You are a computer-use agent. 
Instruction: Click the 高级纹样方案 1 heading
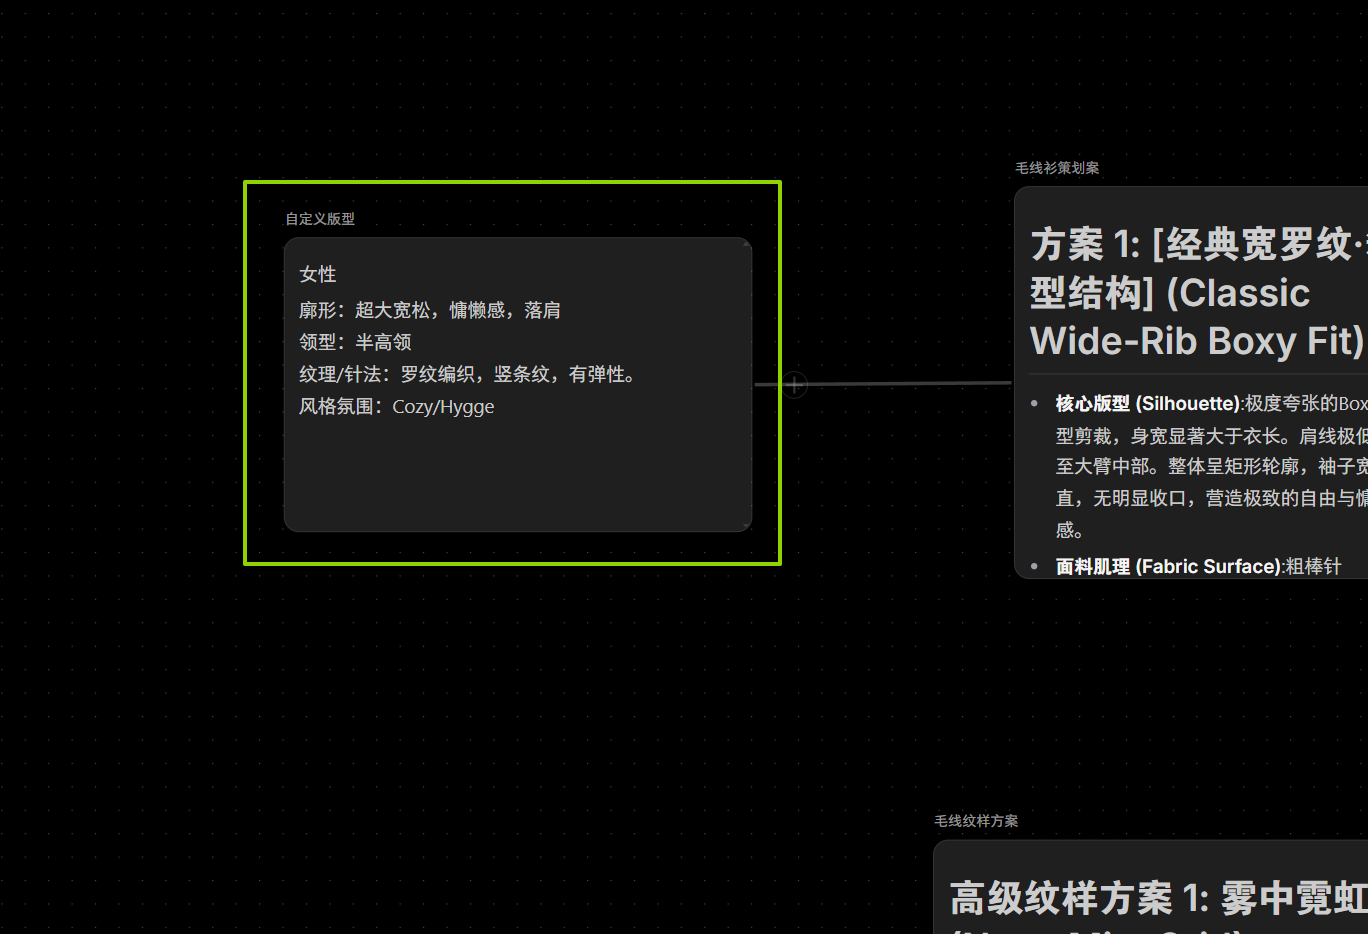1150,898
